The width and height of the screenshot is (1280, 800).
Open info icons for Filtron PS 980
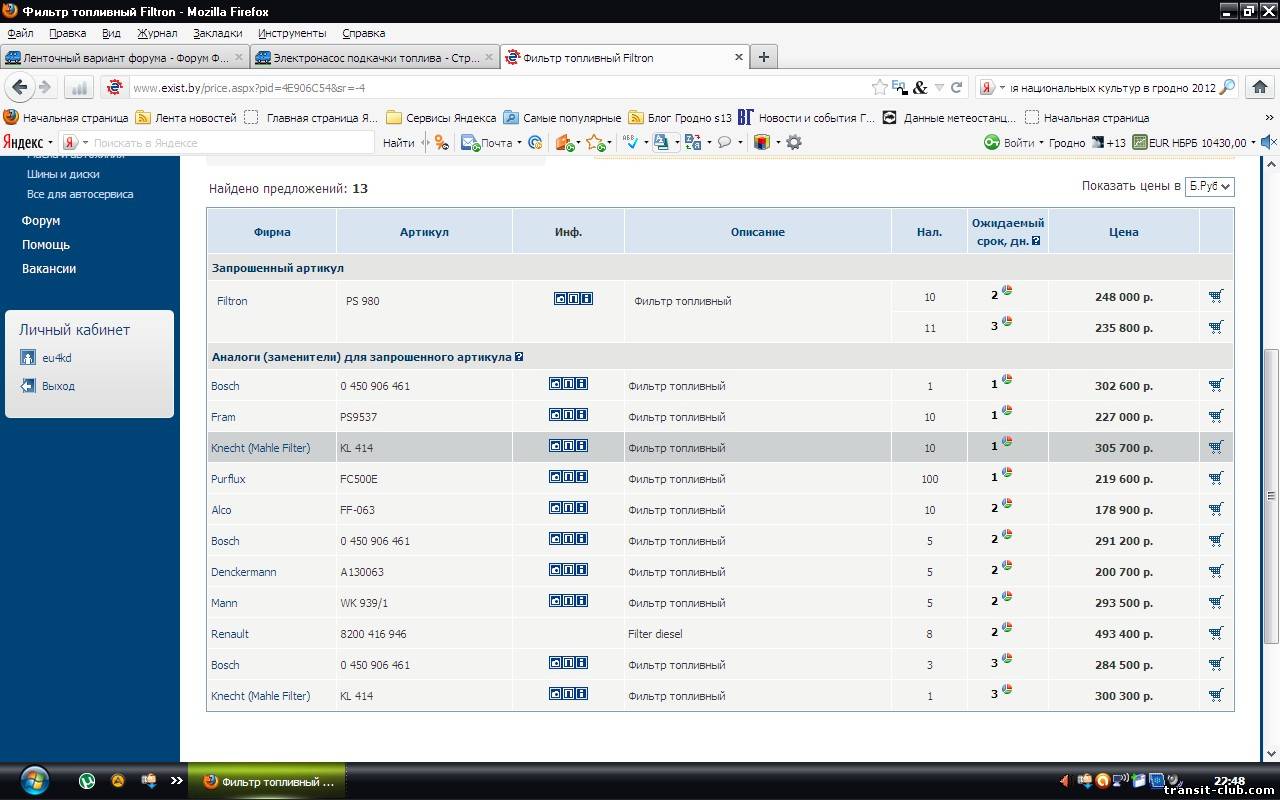[x=573, y=298]
